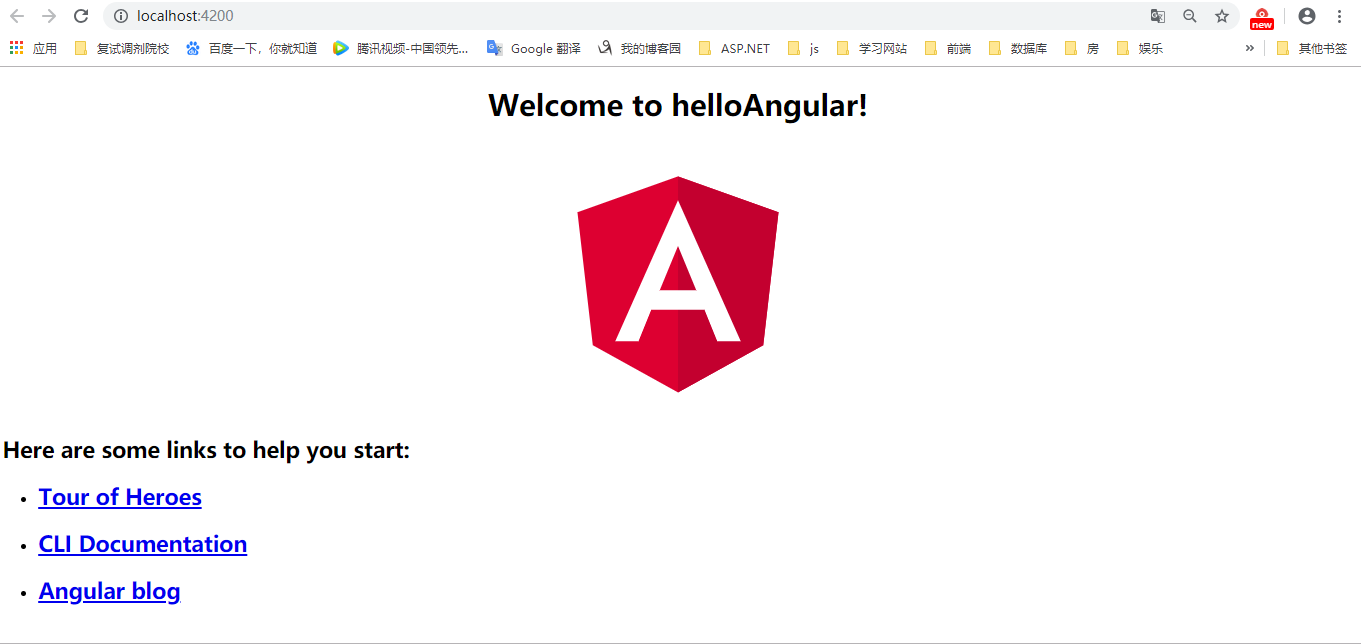Open the 娱乐 bookmark folder
The width and height of the screenshot is (1361, 644).
pos(1140,48)
